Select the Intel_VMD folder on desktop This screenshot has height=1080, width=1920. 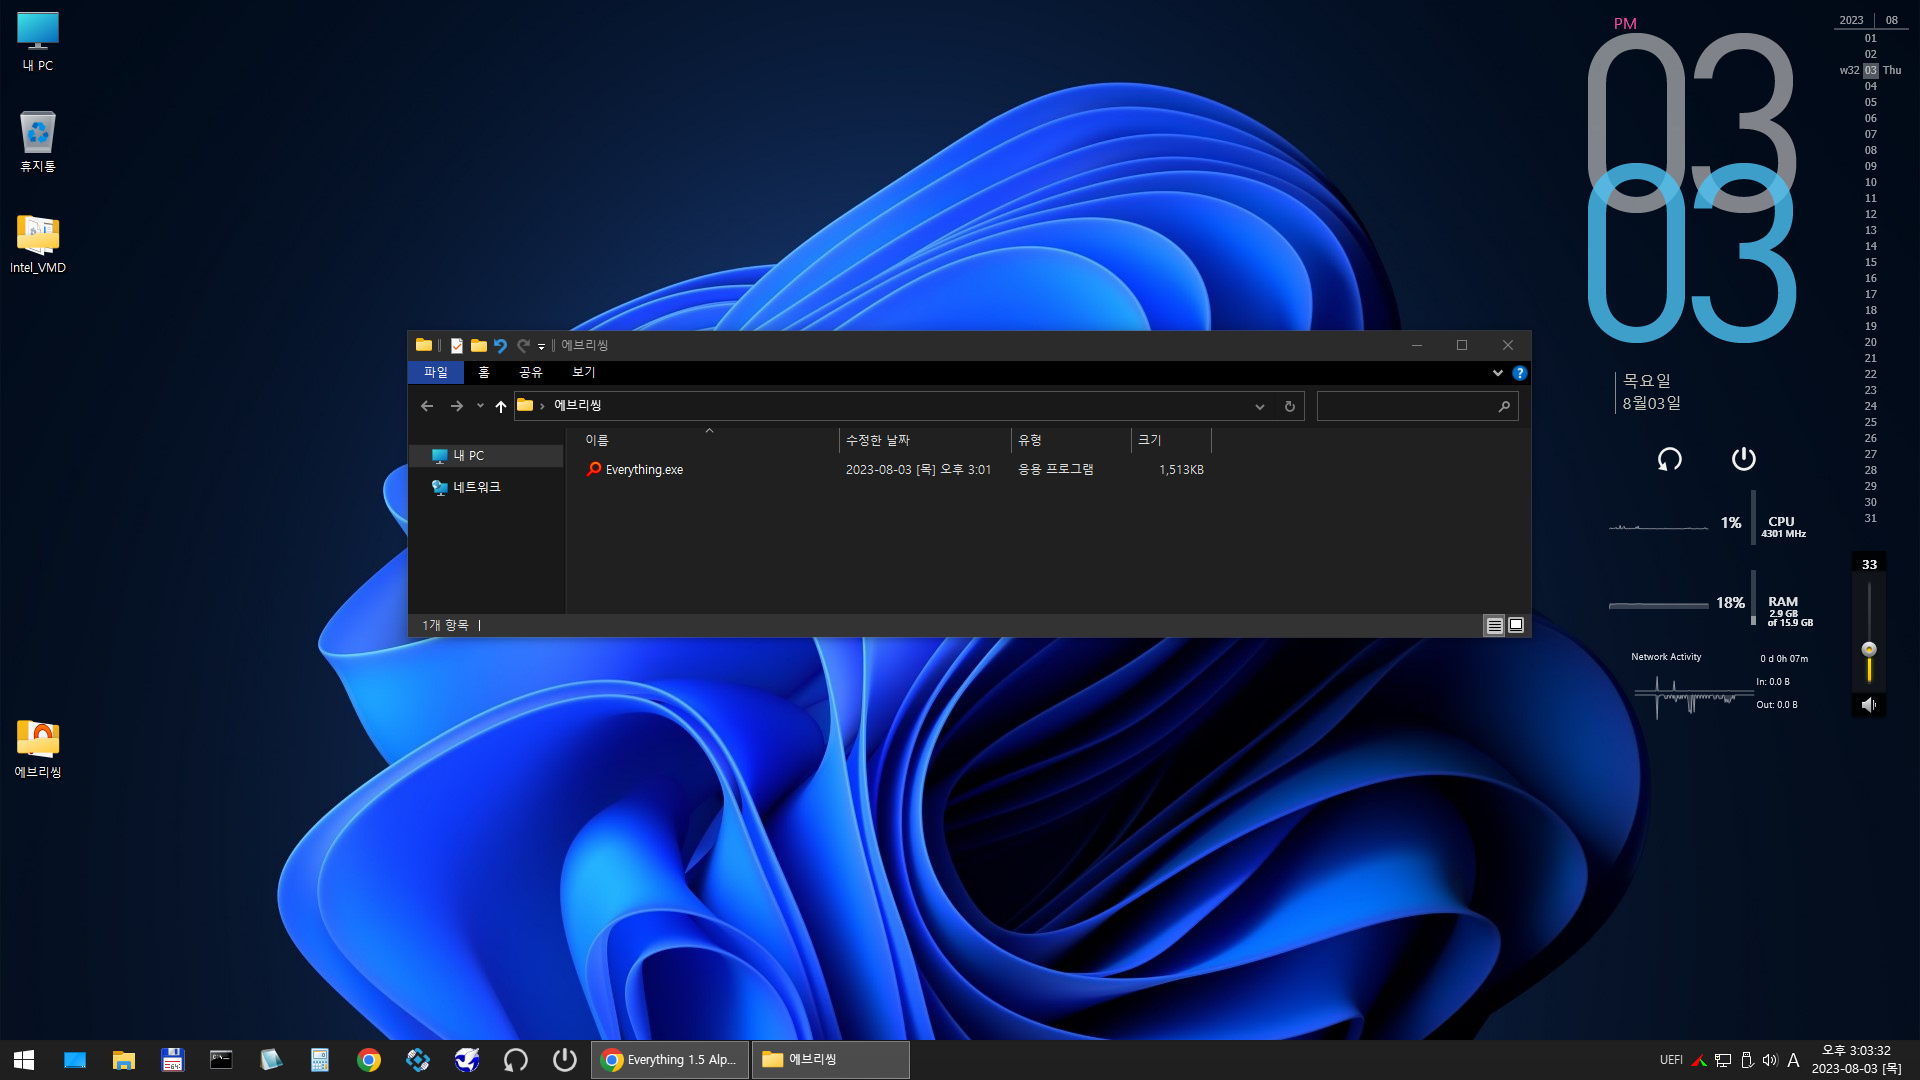pos(38,243)
